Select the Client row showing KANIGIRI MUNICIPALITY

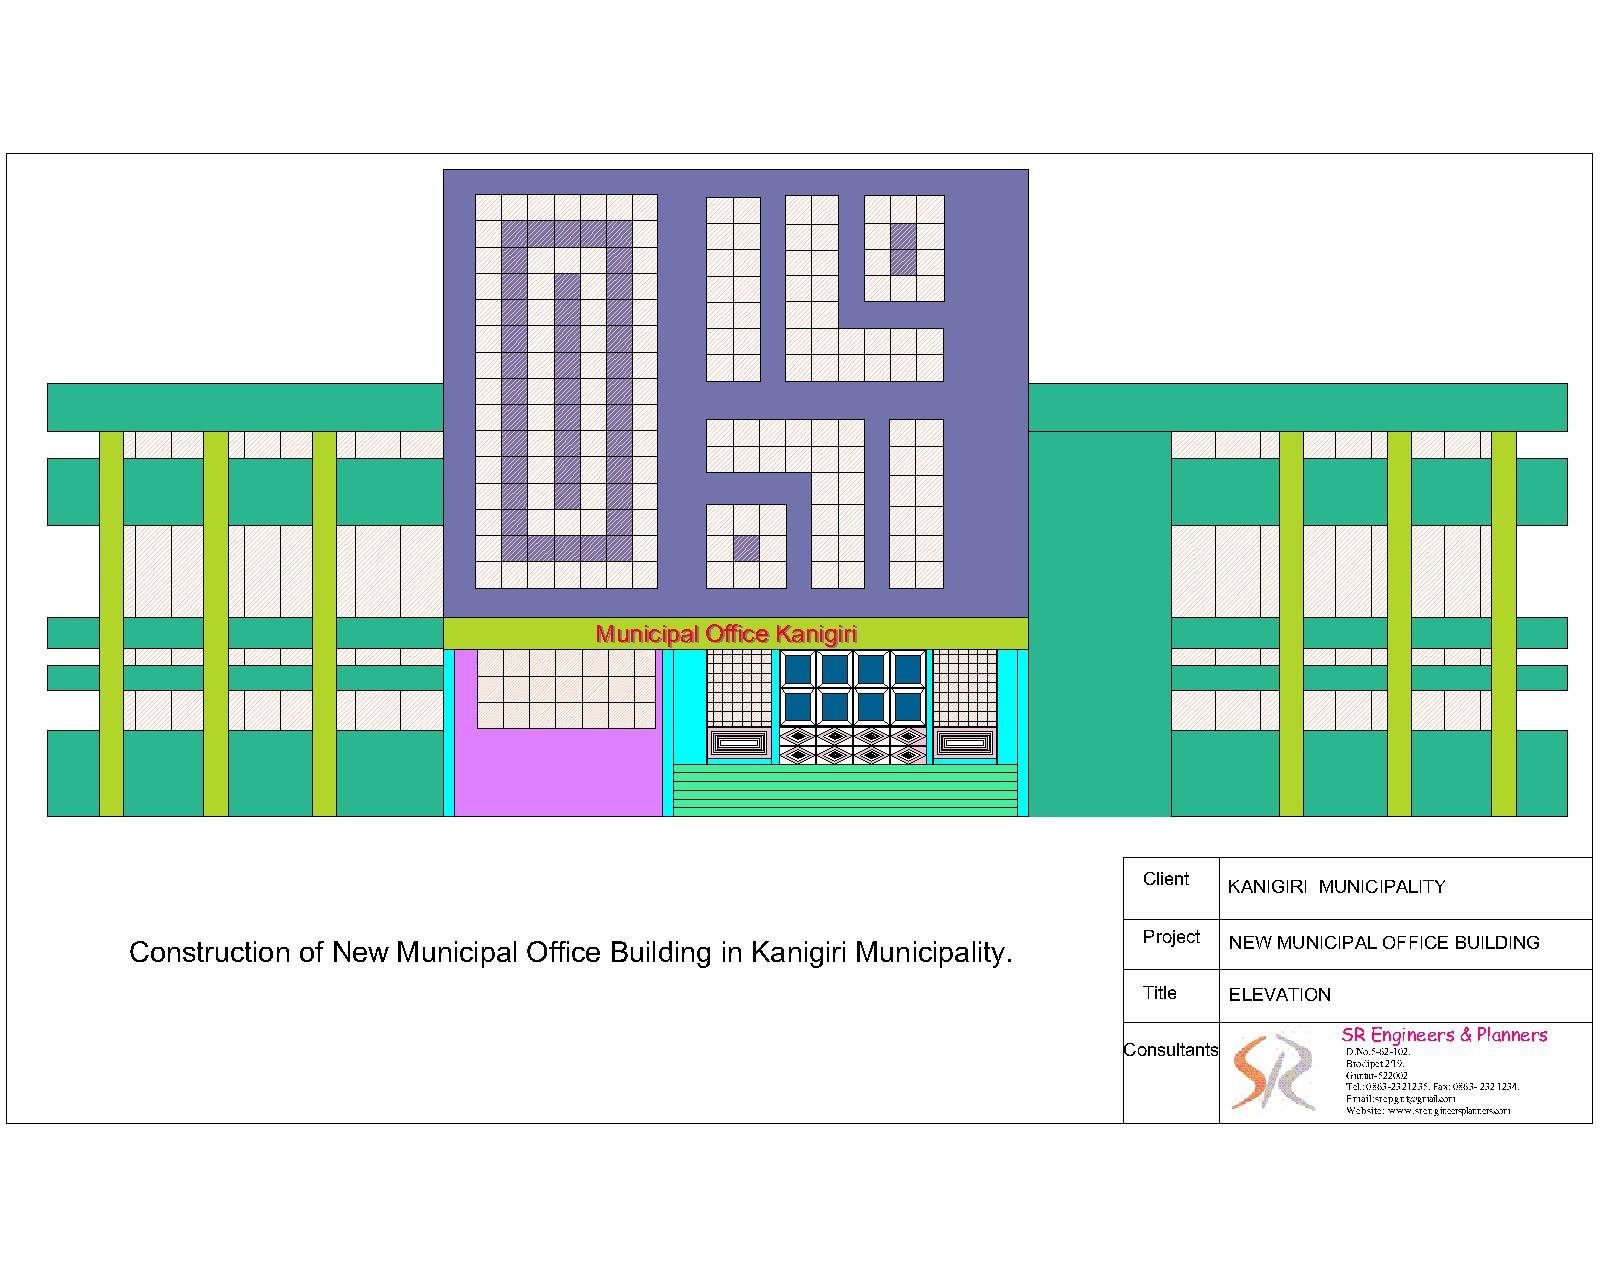coord(1335,886)
